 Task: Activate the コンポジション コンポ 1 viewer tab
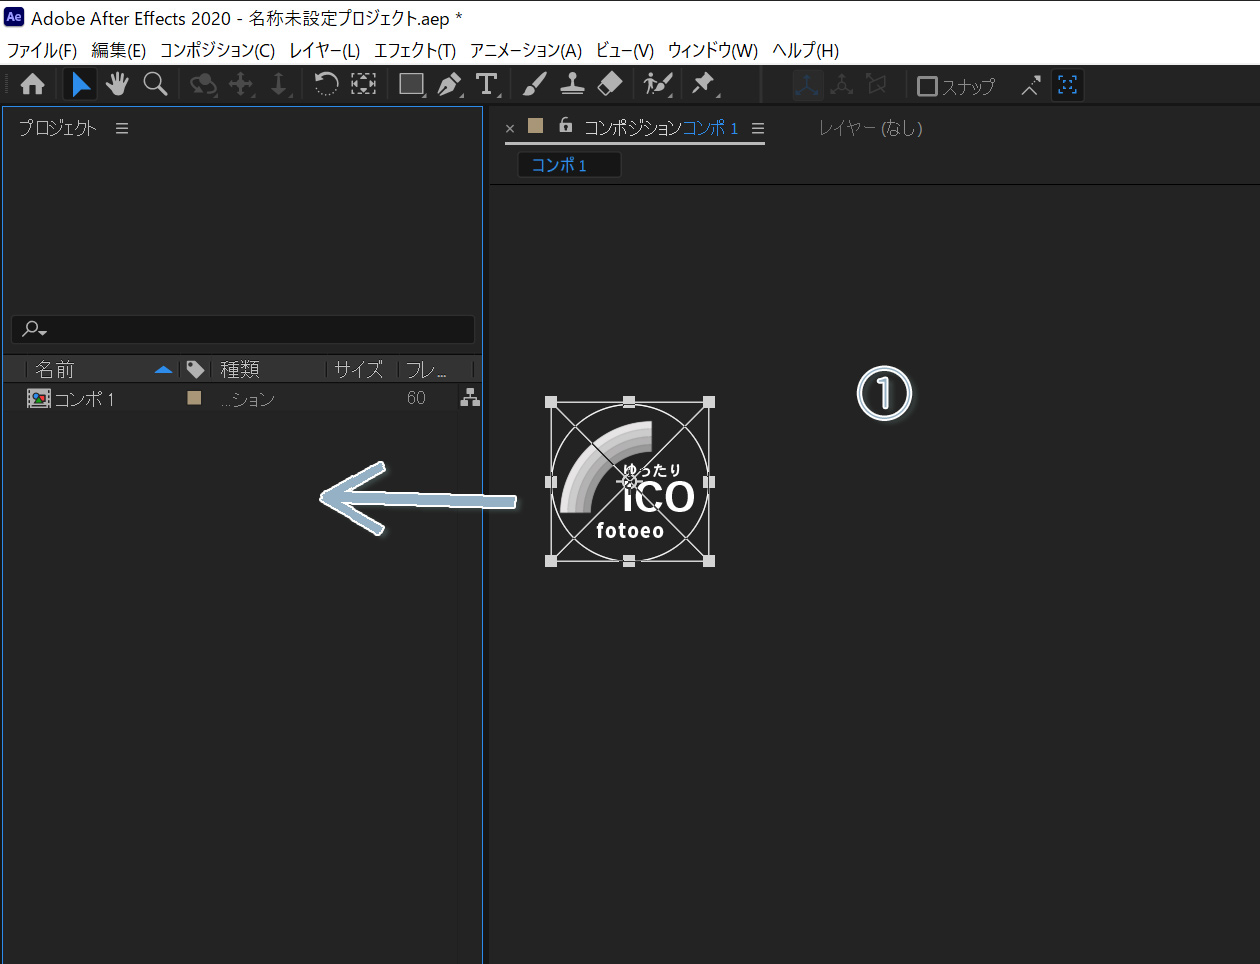(660, 128)
